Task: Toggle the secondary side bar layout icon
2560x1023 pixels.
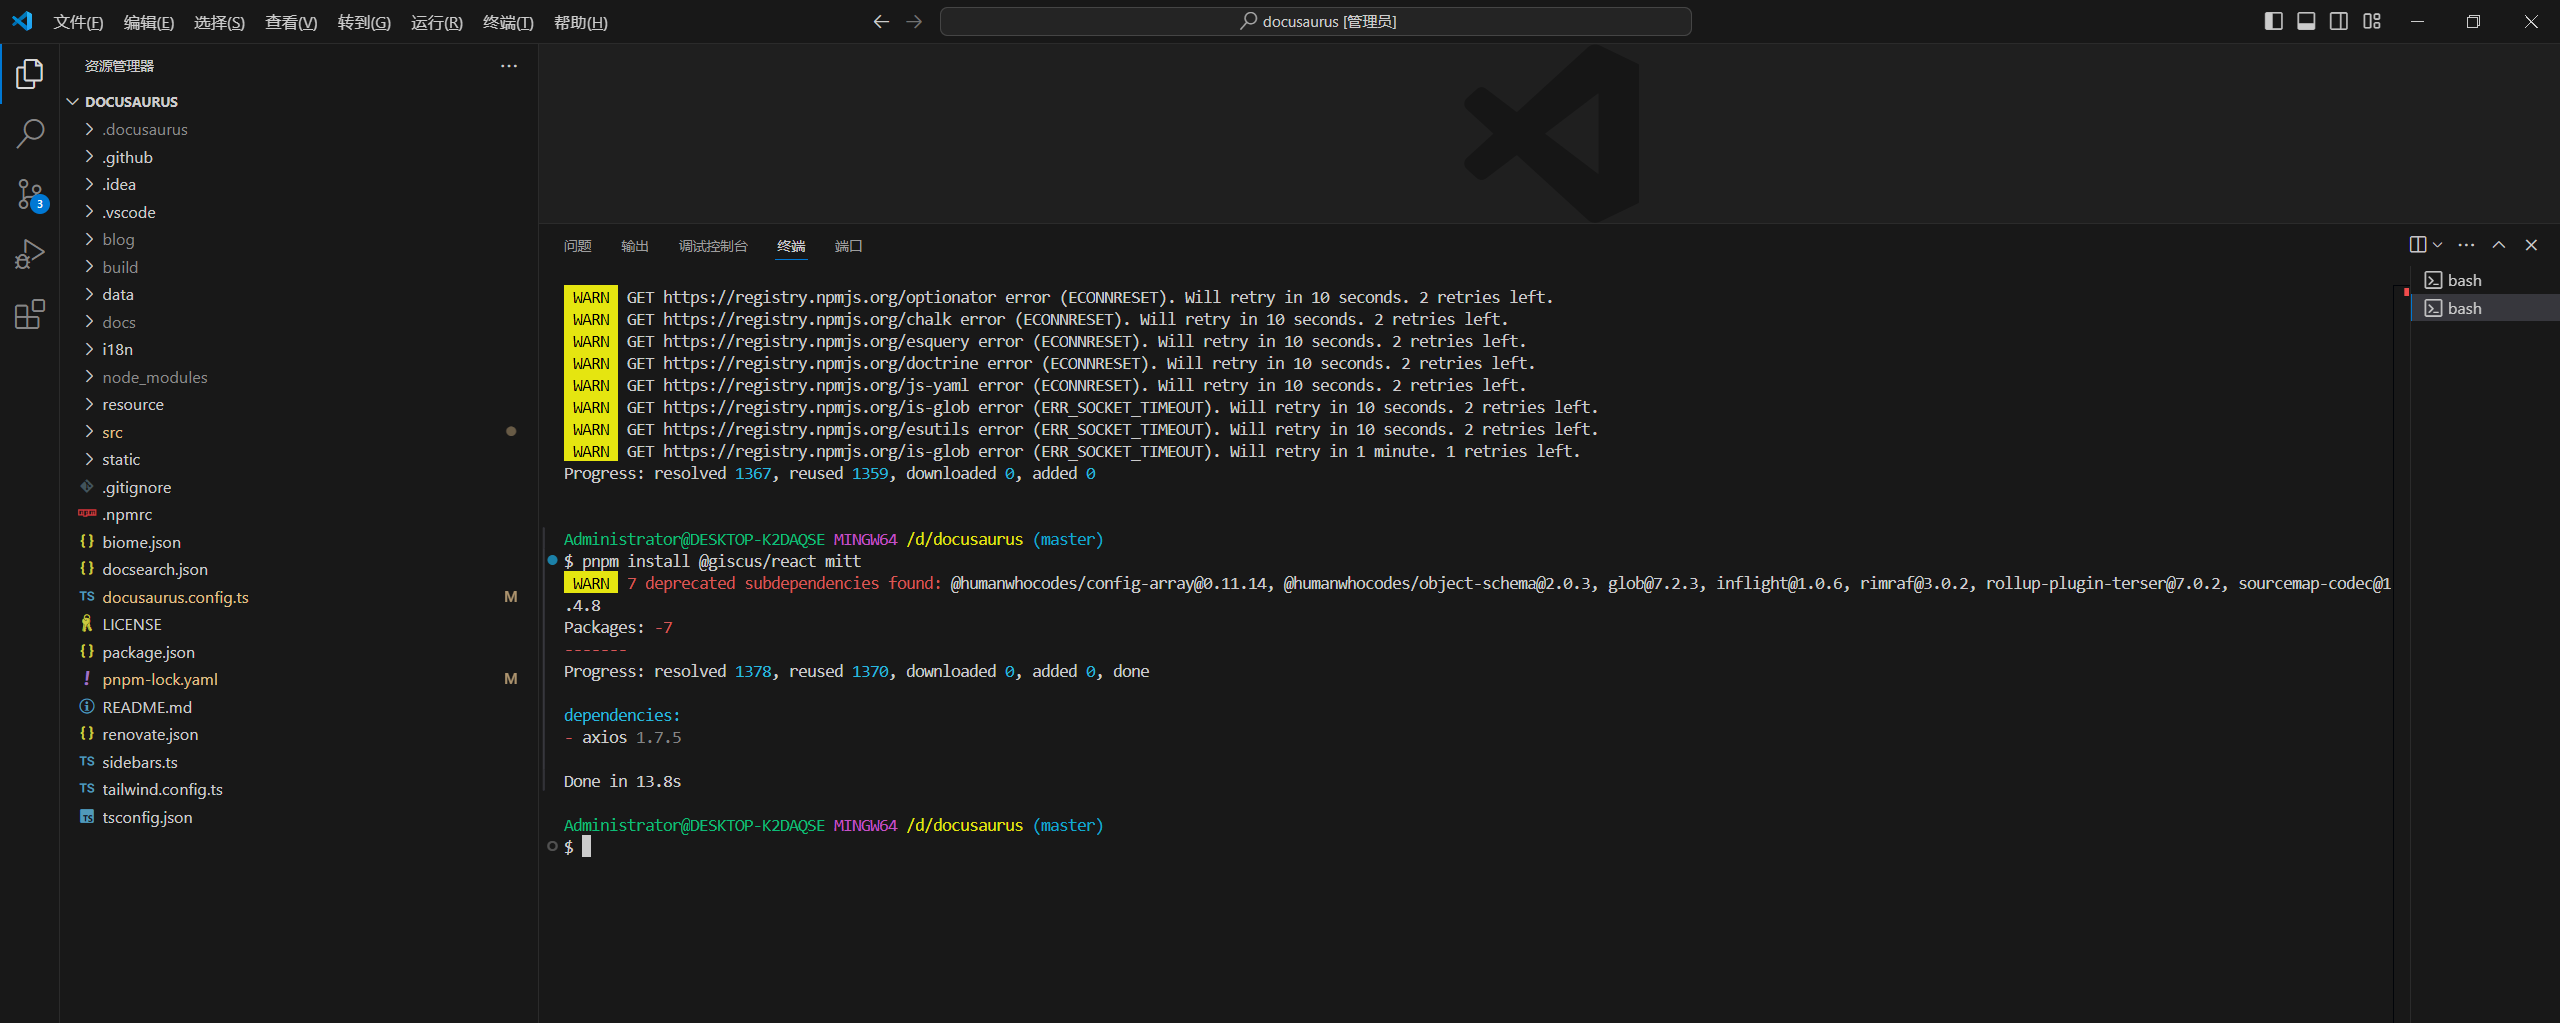Action: 2339,22
